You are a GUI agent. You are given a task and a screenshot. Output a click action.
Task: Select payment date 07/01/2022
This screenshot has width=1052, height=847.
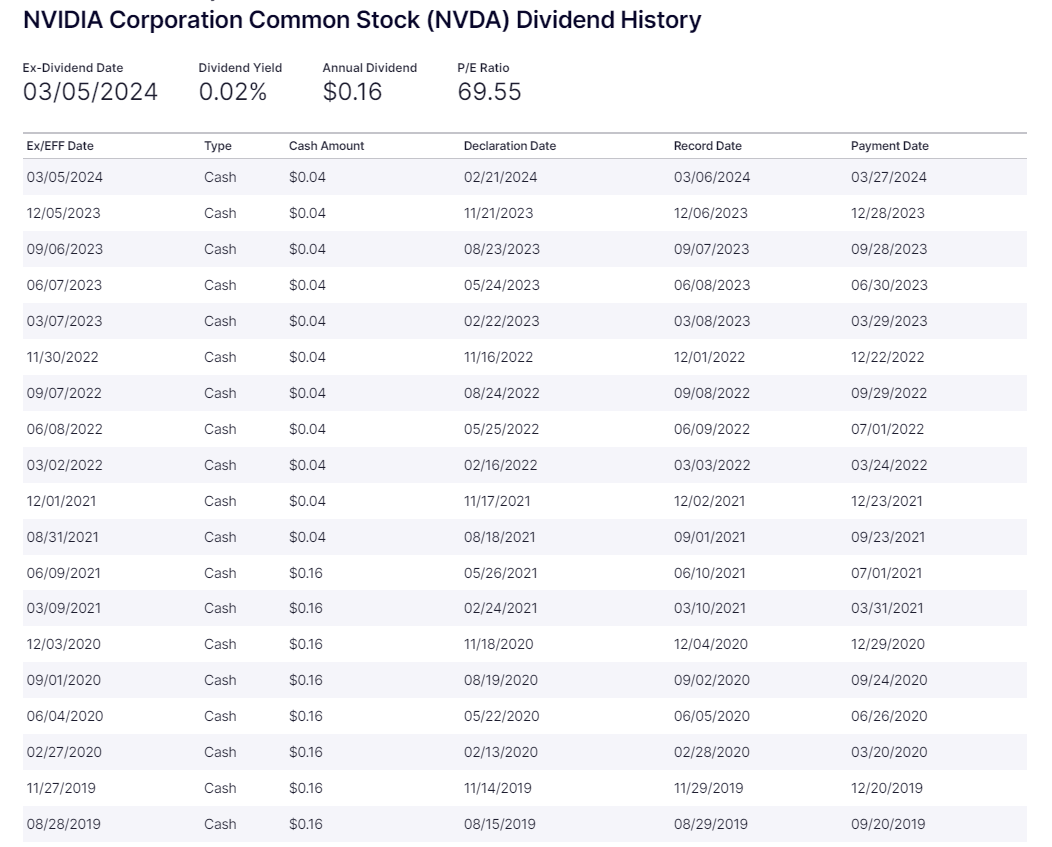coord(888,430)
